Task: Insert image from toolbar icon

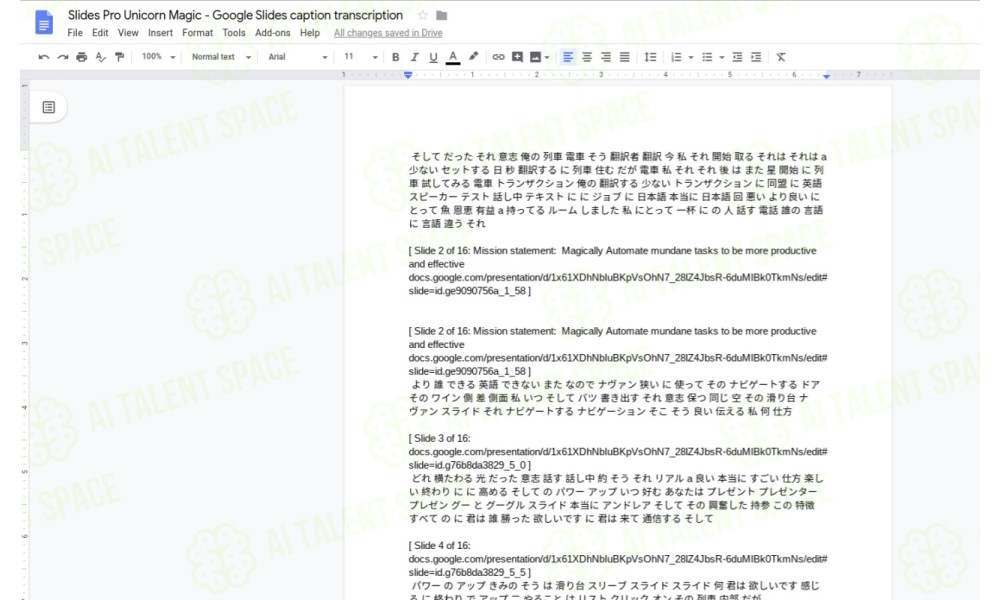Action: (536, 57)
